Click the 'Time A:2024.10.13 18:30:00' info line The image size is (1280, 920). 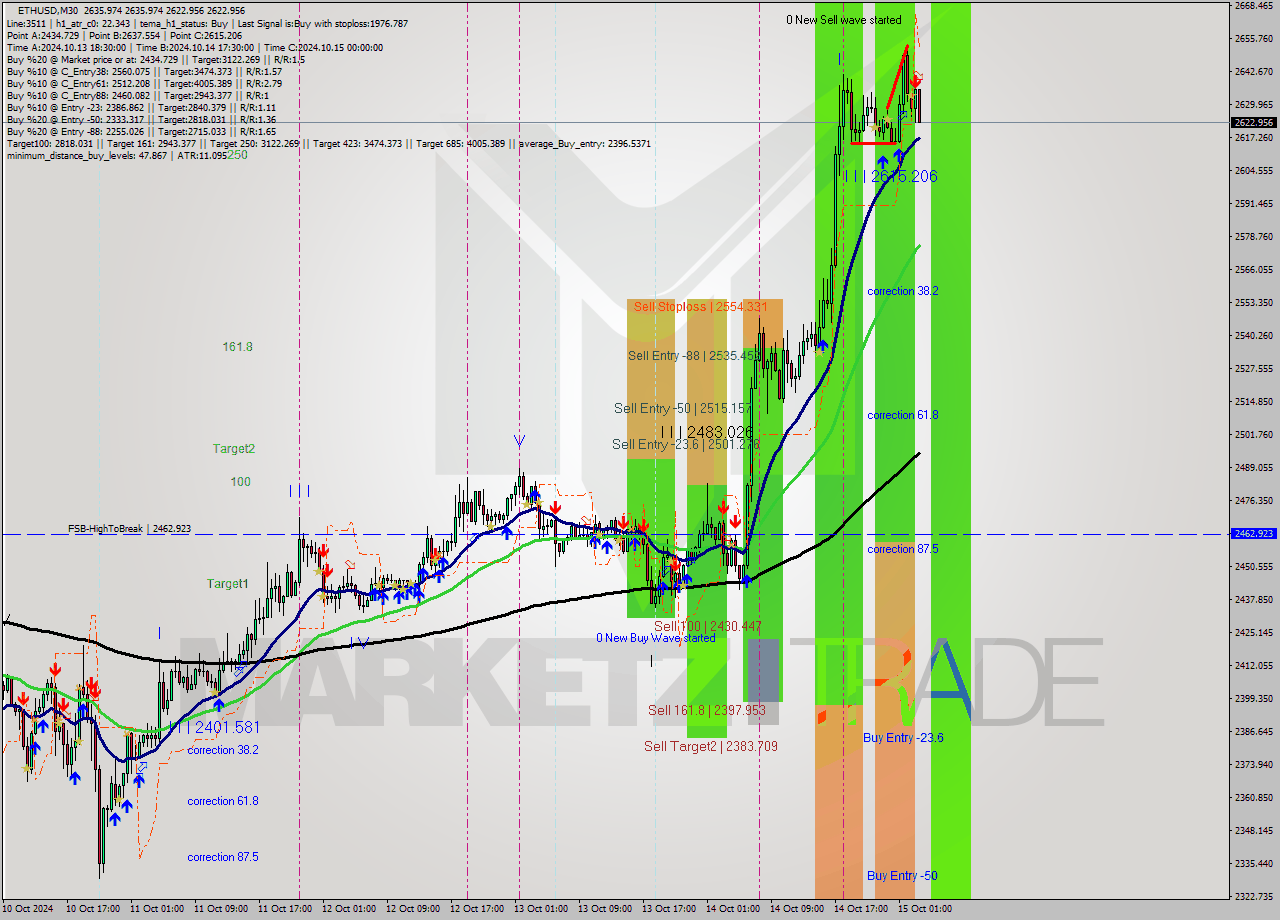click(x=194, y=47)
